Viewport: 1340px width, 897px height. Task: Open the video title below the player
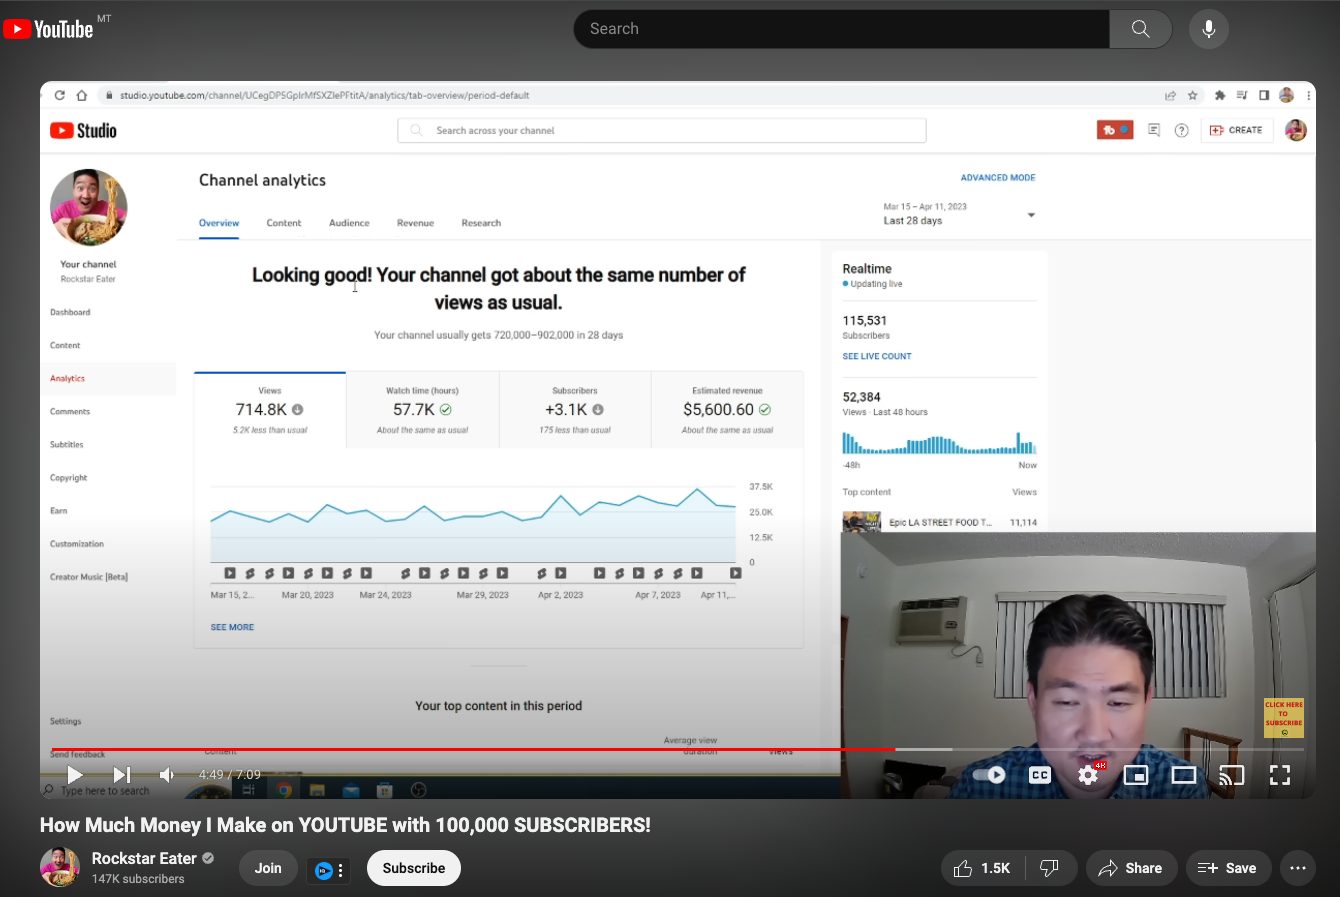pos(345,825)
